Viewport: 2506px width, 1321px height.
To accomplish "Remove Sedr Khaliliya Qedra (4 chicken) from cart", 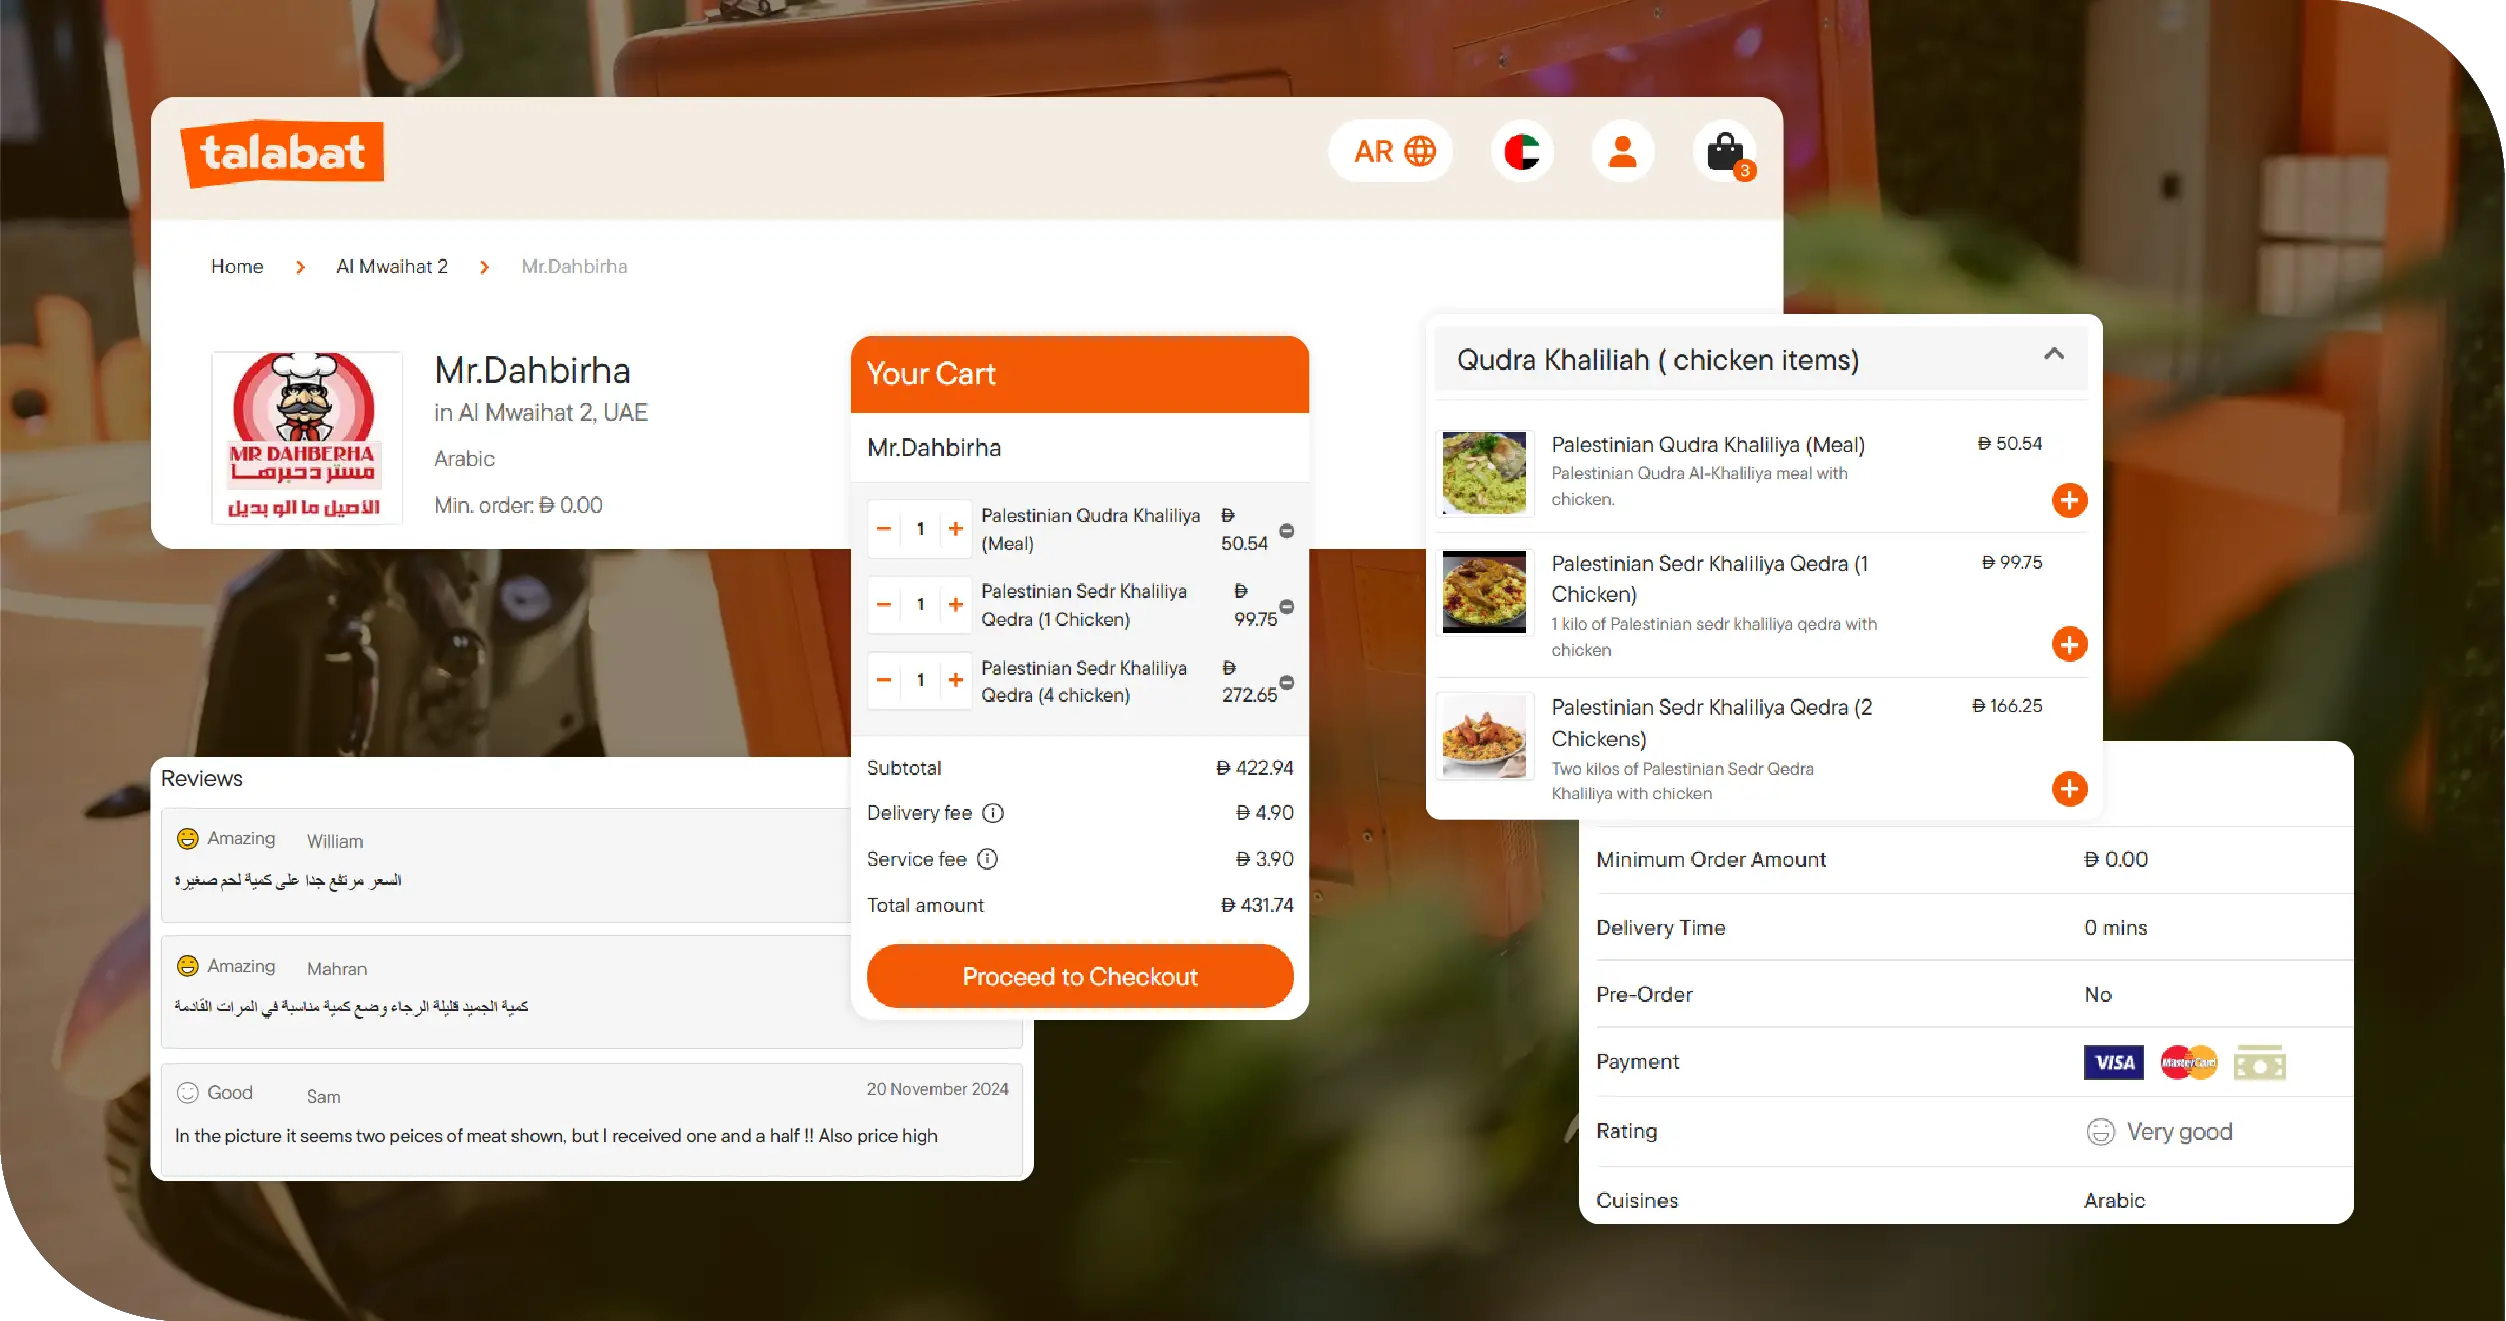I will click(x=1287, y=681).
